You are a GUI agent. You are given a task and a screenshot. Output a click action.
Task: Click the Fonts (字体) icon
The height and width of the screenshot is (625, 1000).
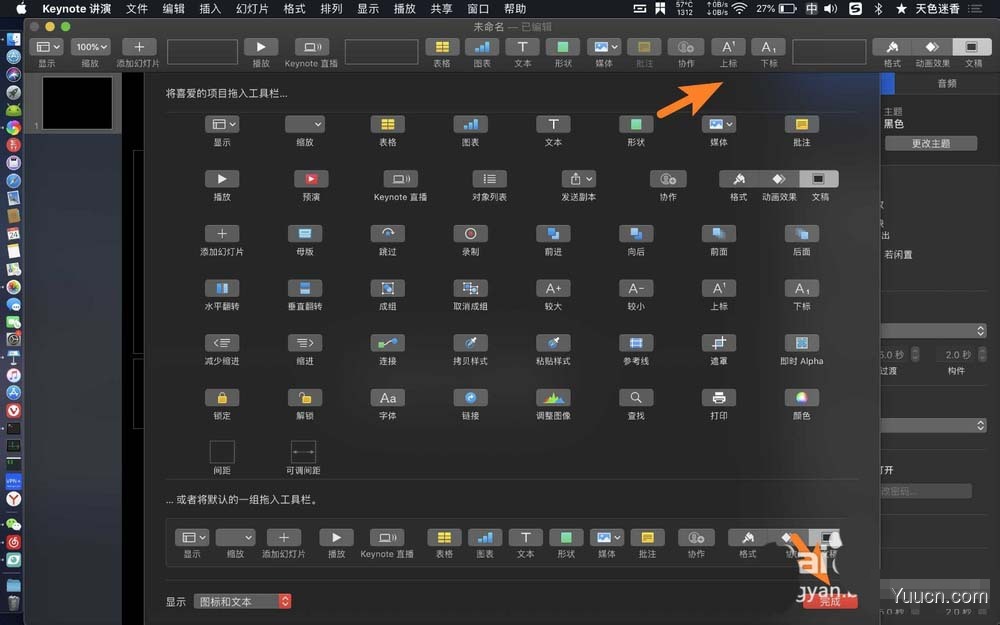pos(387,398)
